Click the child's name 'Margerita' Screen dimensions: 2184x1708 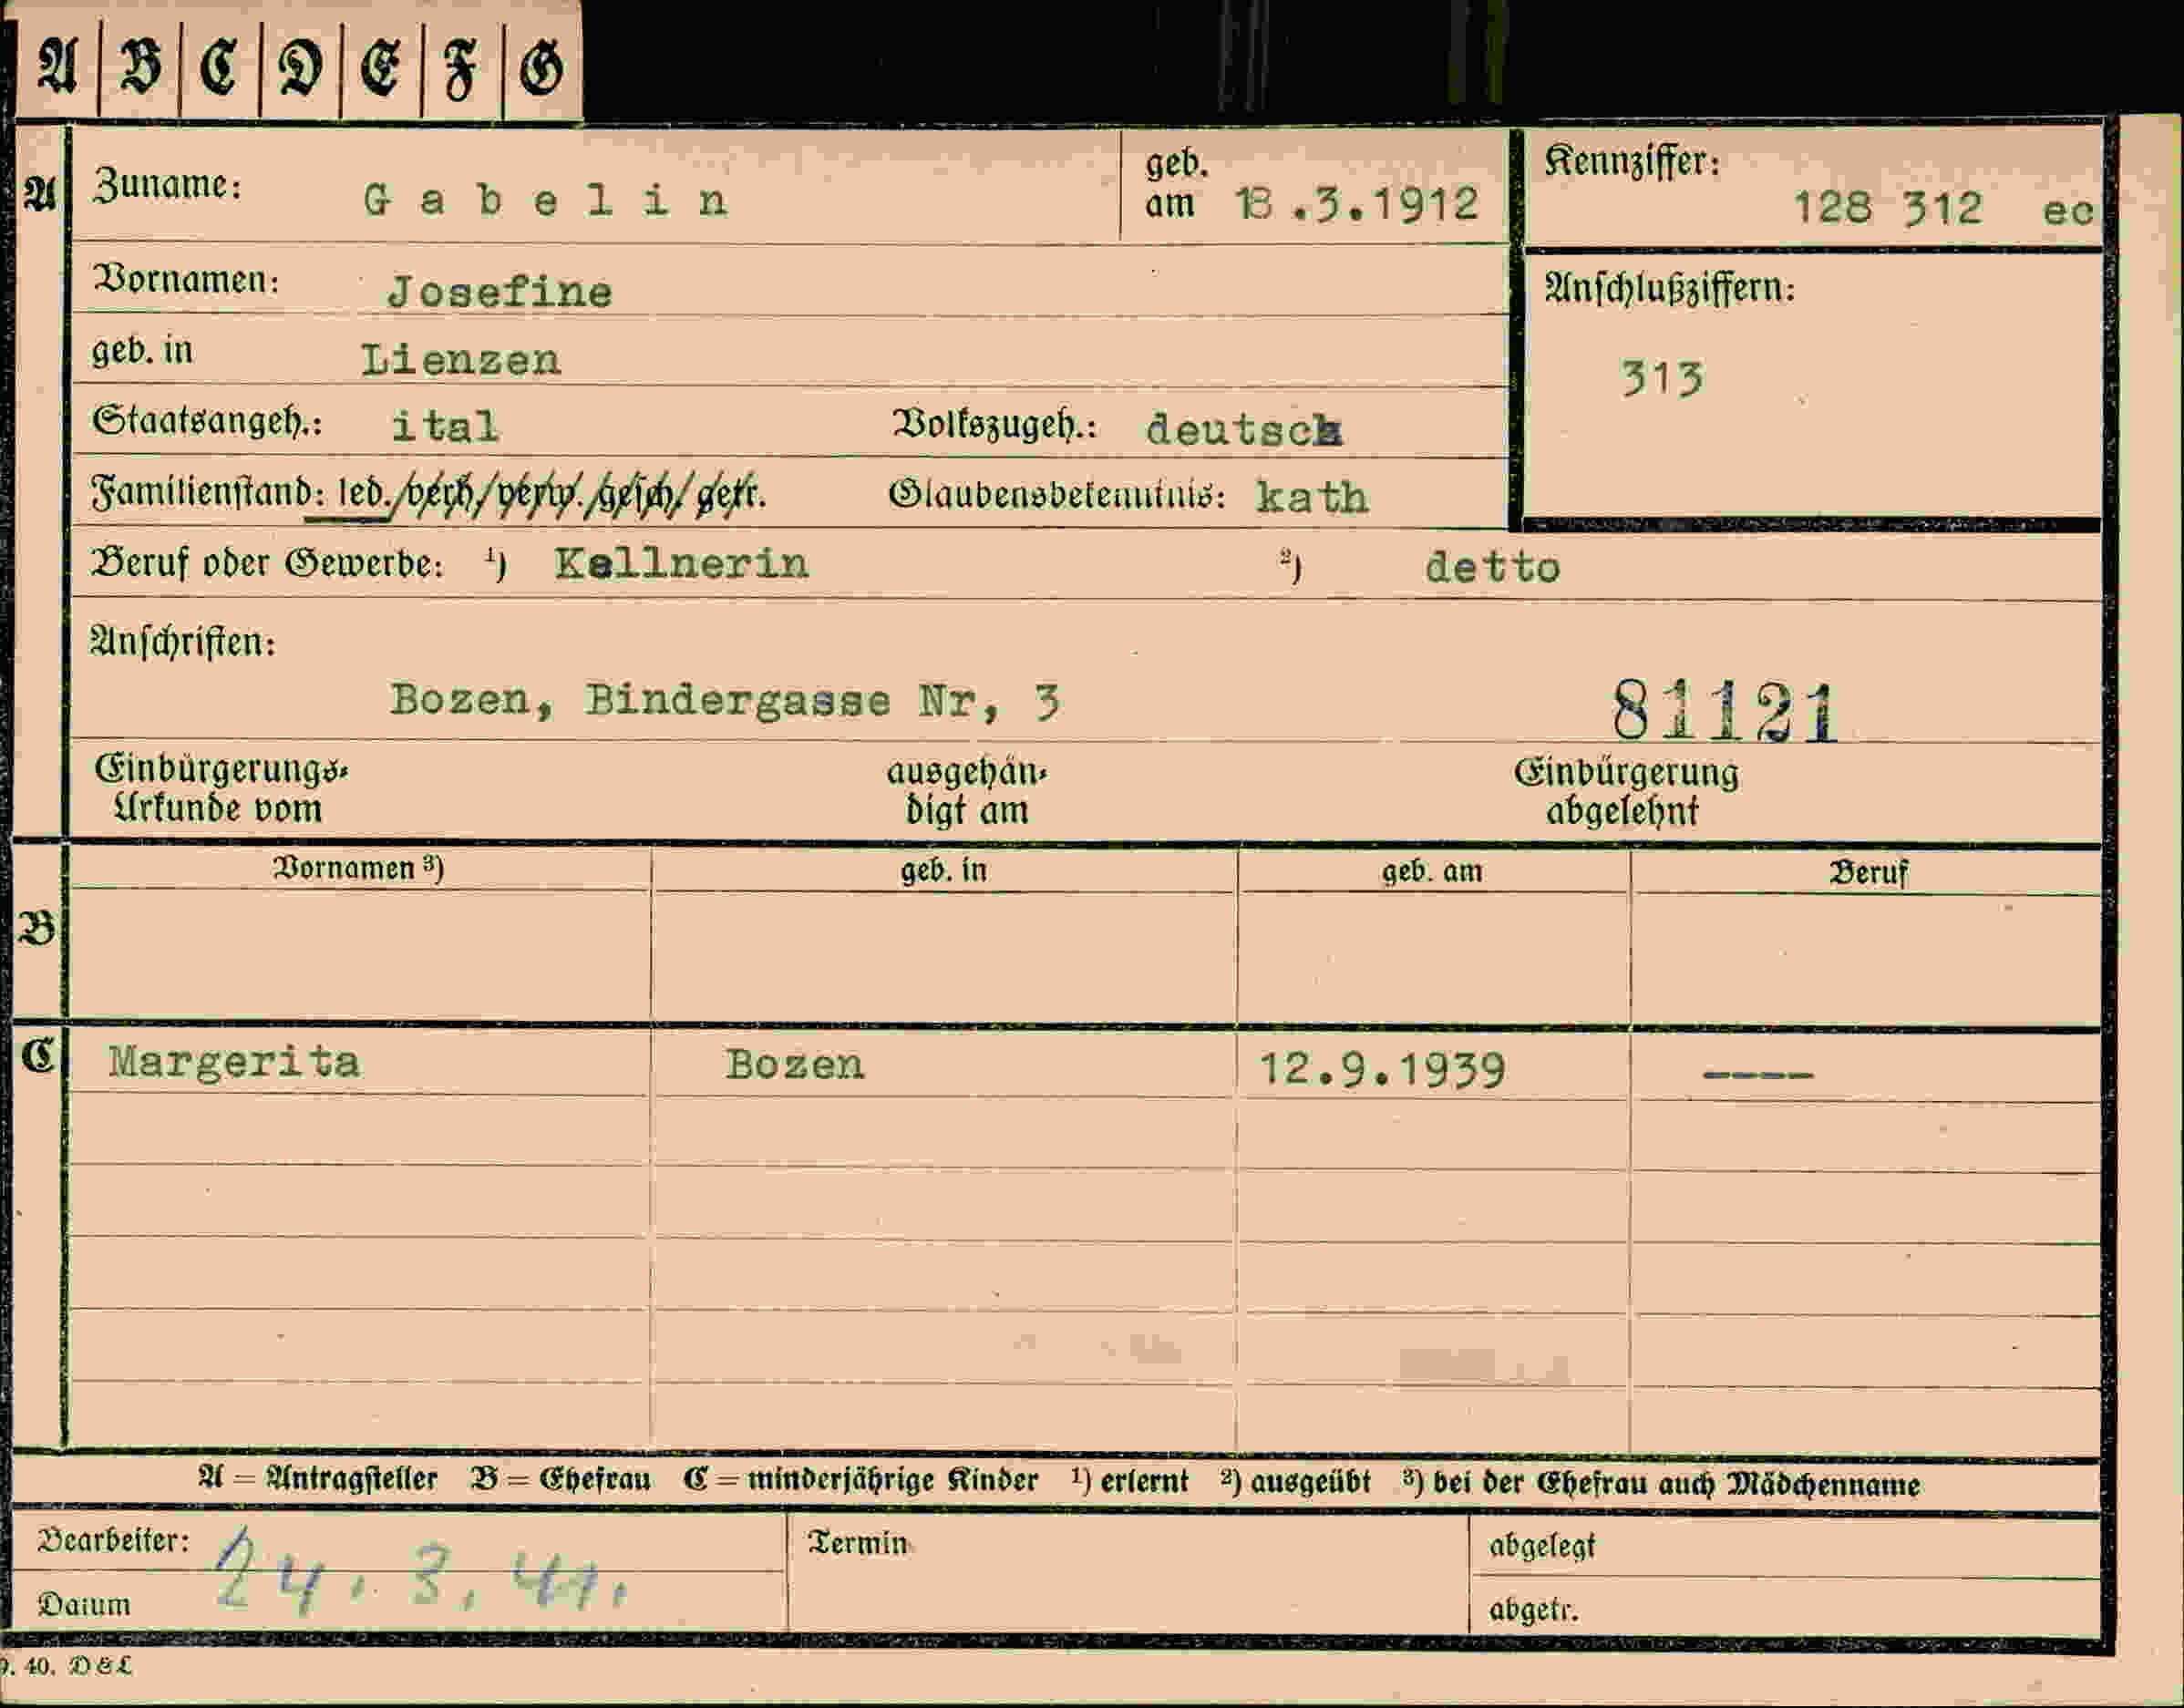tap(234, 1062)
